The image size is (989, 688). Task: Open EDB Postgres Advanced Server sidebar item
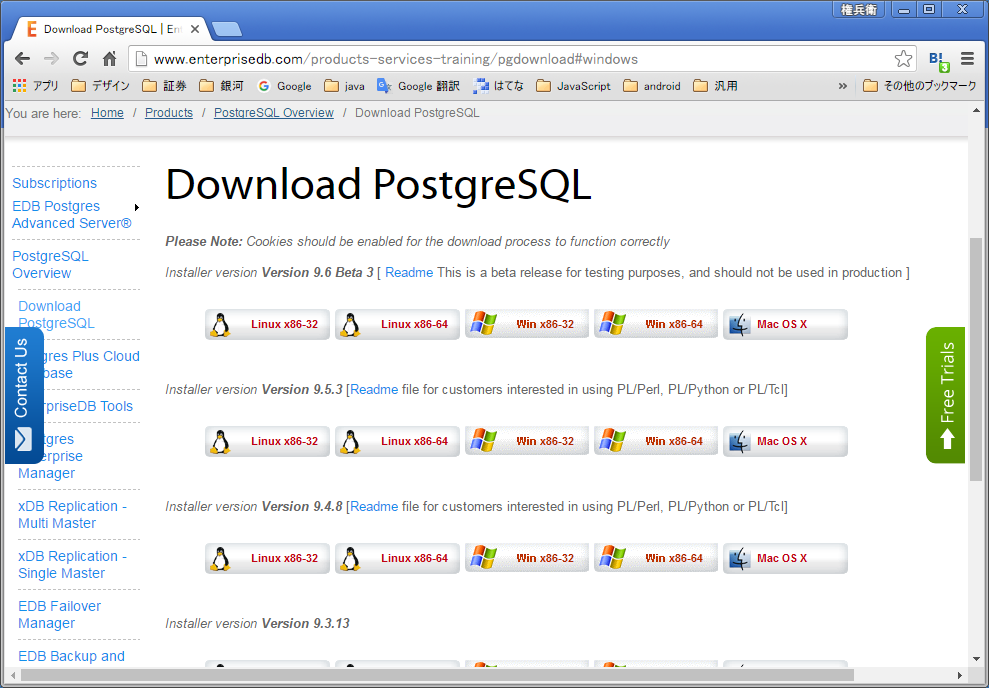point(72,215)
